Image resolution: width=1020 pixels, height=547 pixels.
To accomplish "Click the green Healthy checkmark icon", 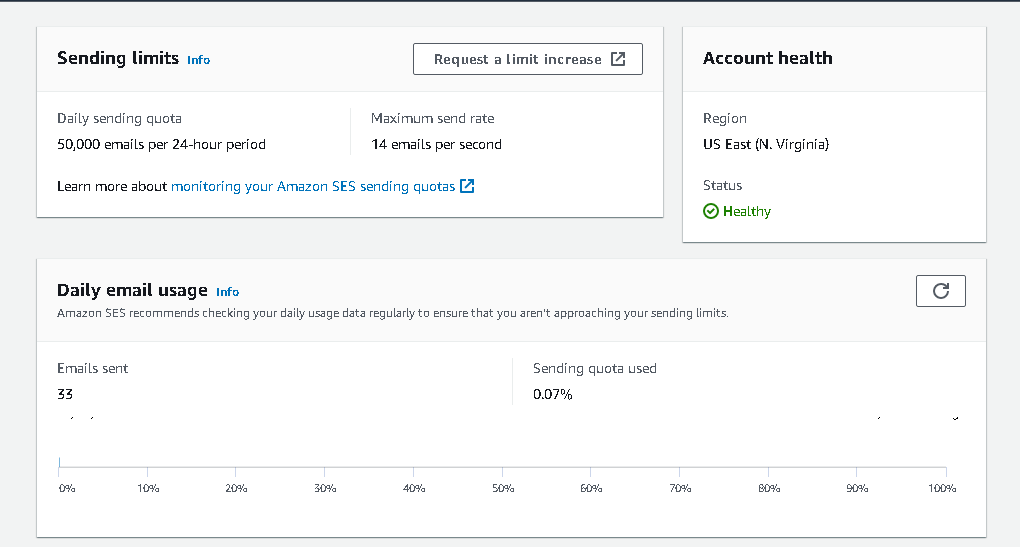I will (711, 211).
